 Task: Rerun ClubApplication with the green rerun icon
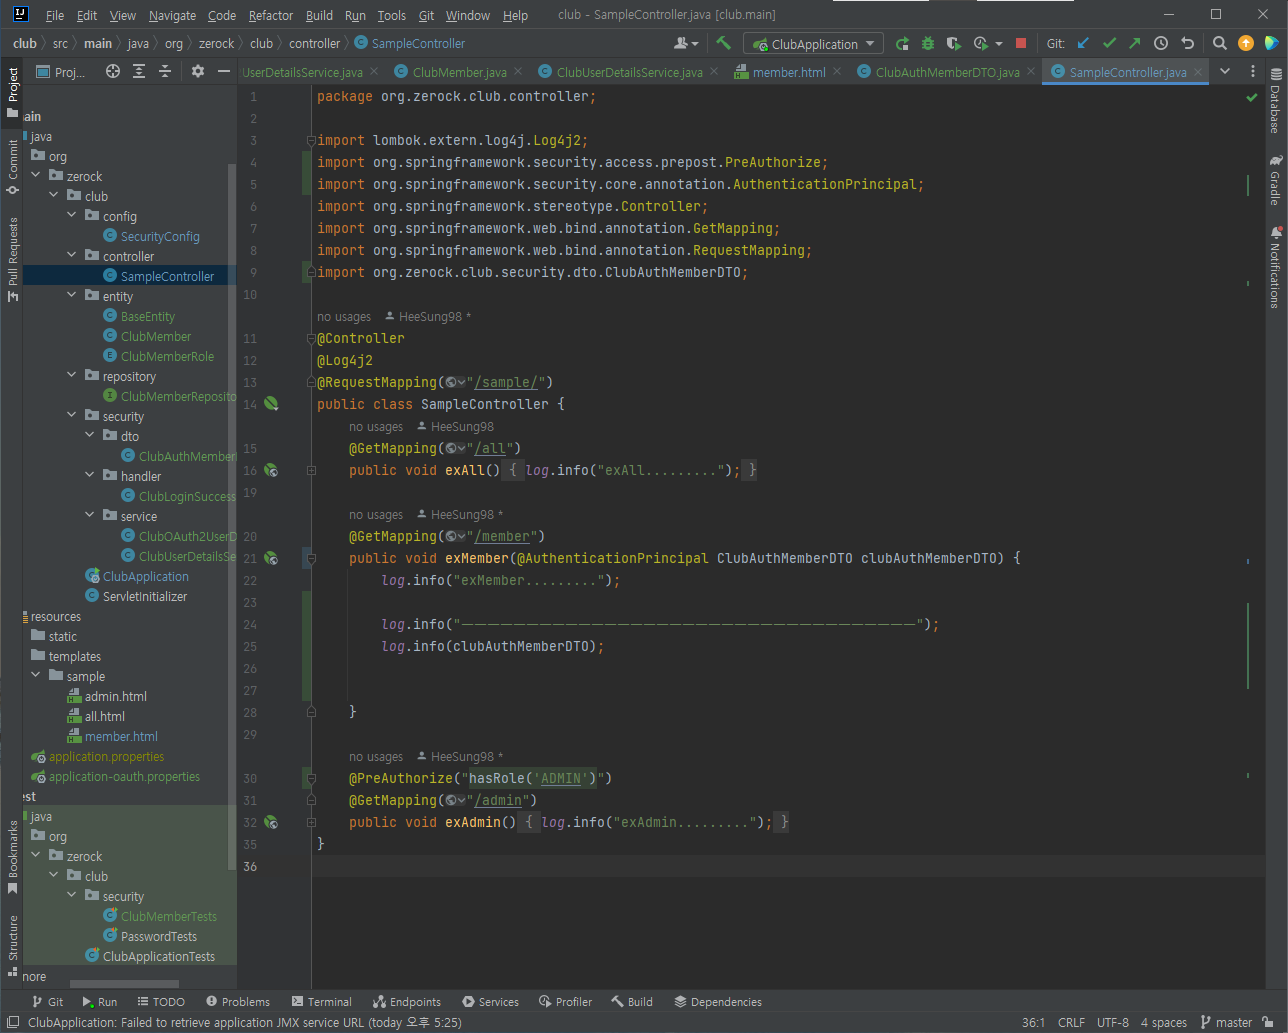(x=902, y=43)
